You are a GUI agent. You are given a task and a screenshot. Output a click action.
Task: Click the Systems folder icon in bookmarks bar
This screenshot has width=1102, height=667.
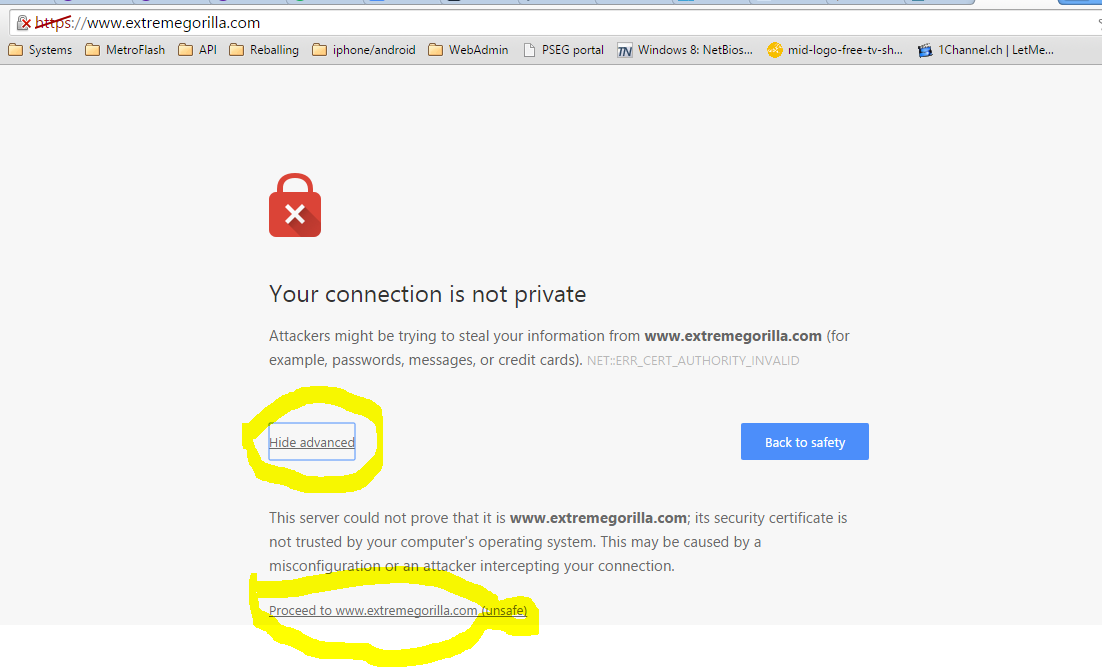pos(15,50)
